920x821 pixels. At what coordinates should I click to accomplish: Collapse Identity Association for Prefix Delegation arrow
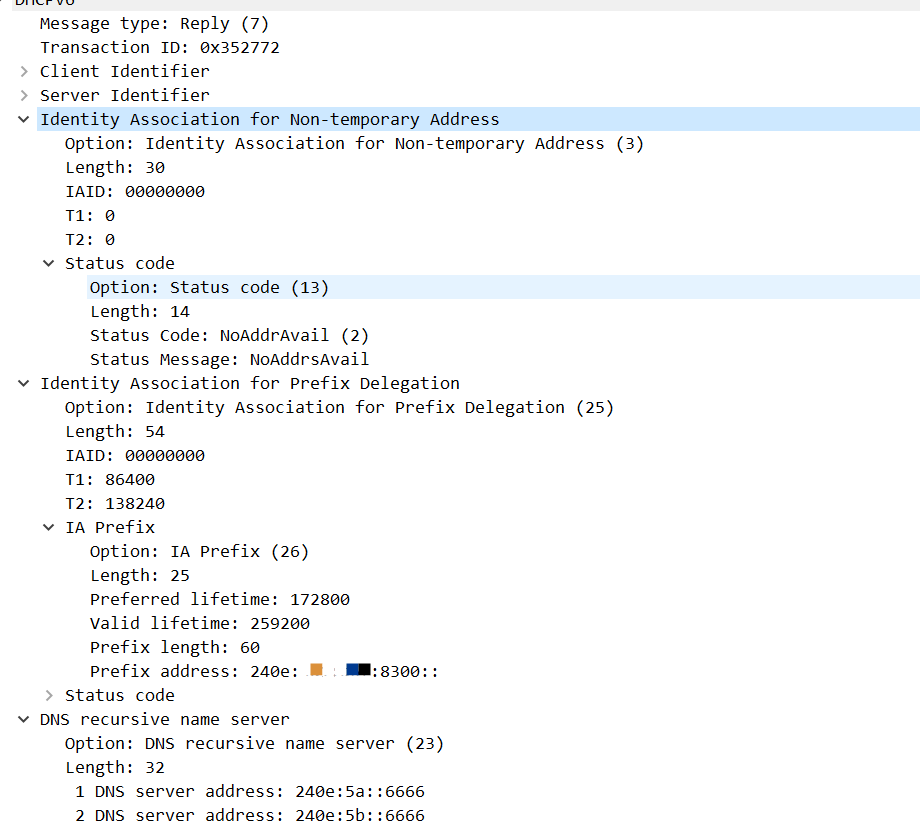[x=24, y=383]
